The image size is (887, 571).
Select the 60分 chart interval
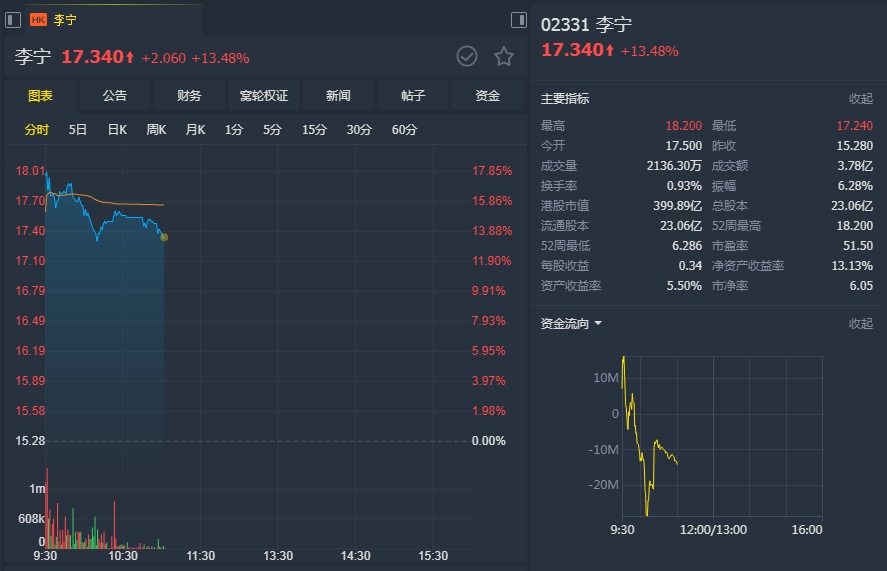[404, 129]
